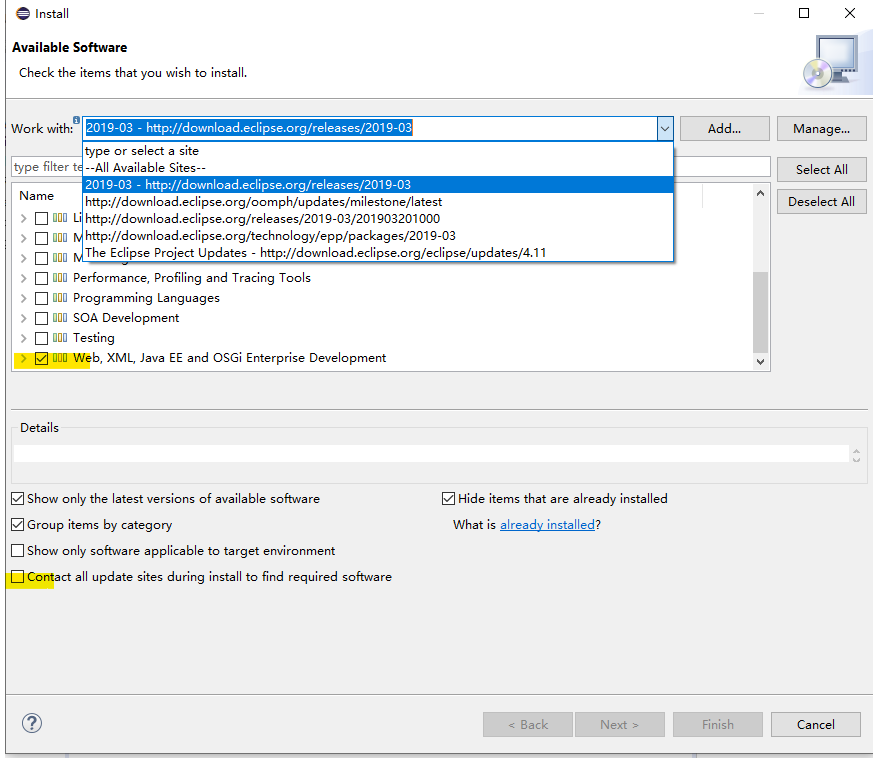The height and width of the screenshot is (758, 873).
Task: Click the category icon beside SOA Development
Action: pos(60,317)
